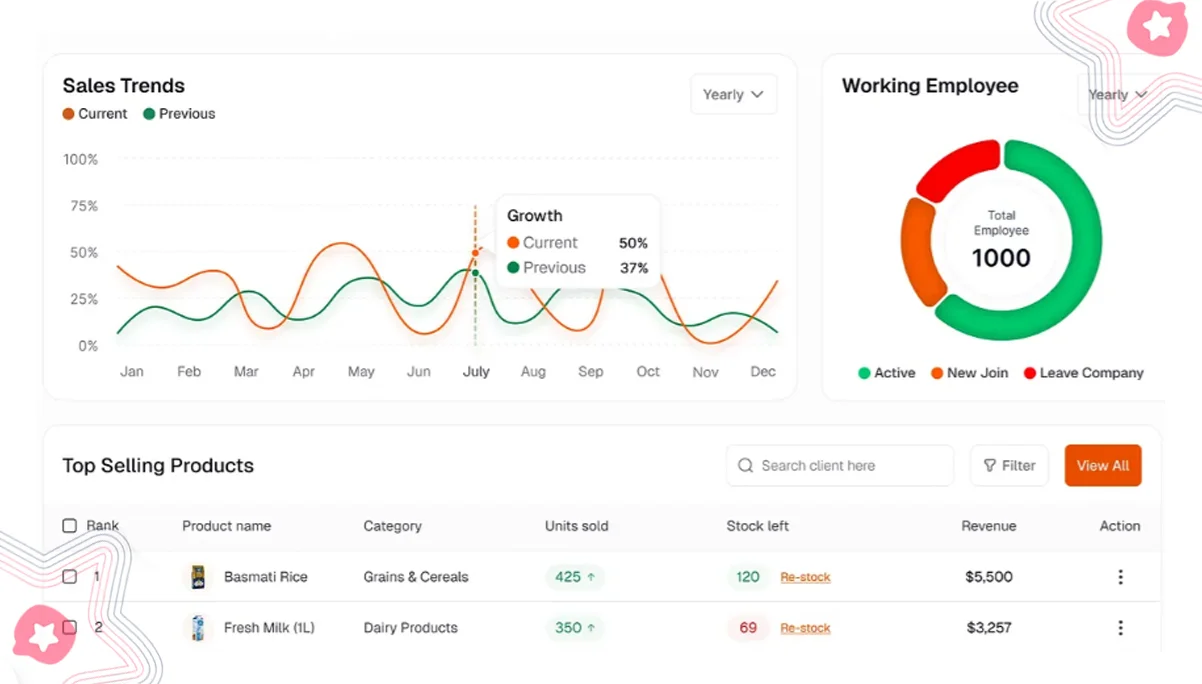1202x684 pixels.
Task: Click the Basmati Rice product thumbnail
Action: click(x=198, y=577)
